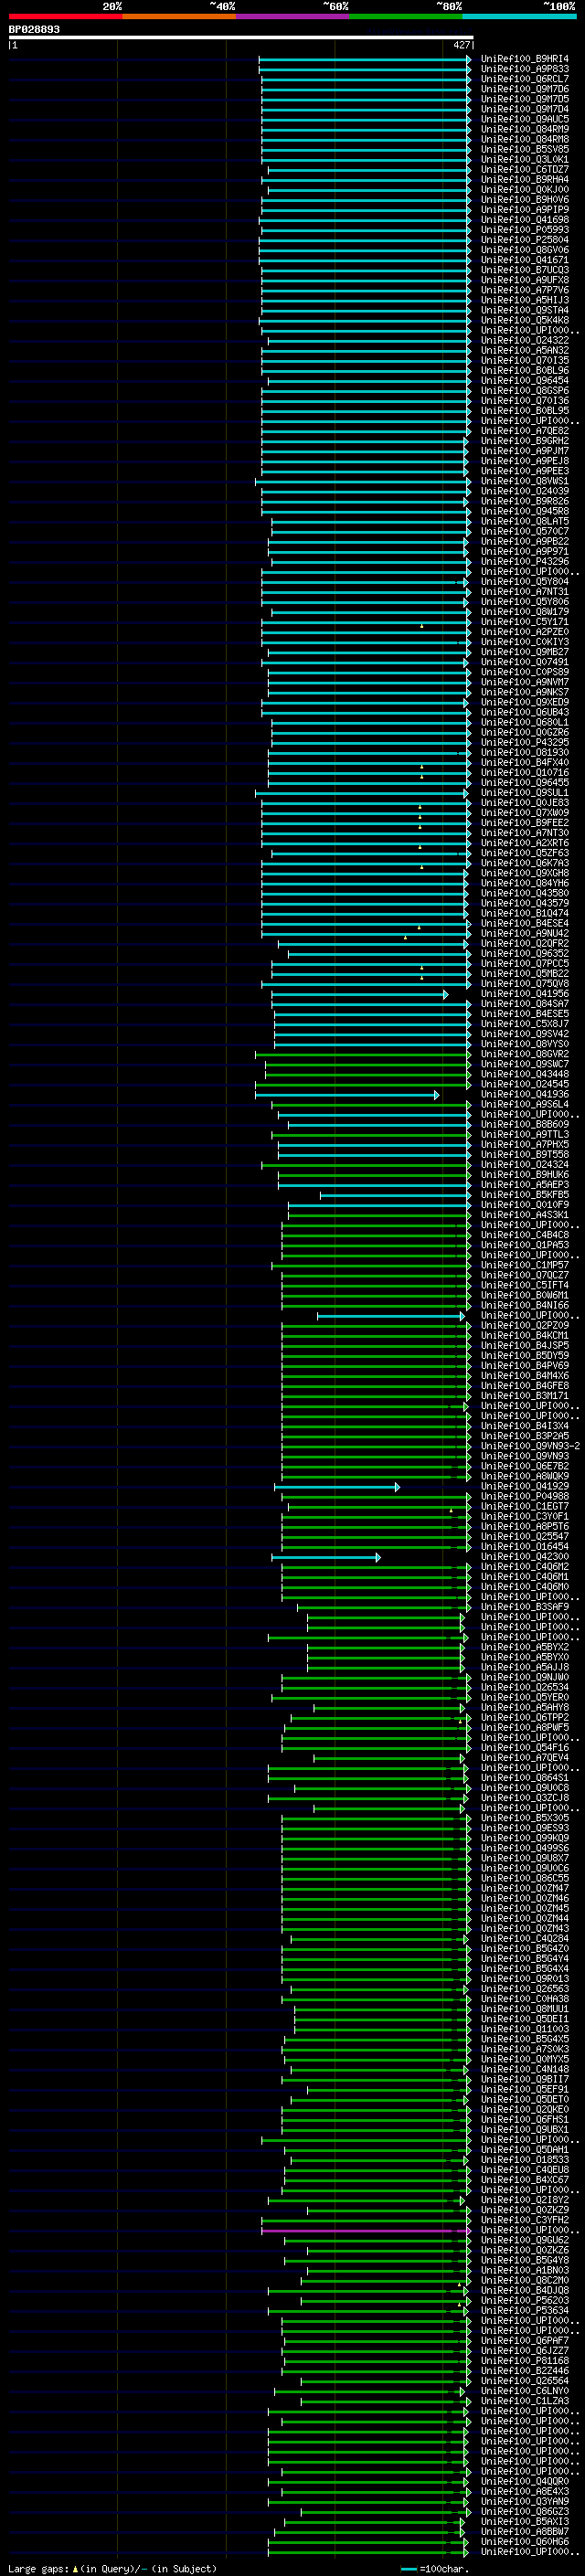Pick label UniRef100_Q7QCZ7
This screenshot has height=2576, width=585.
pyautogui.click(x=524, y=1276)
